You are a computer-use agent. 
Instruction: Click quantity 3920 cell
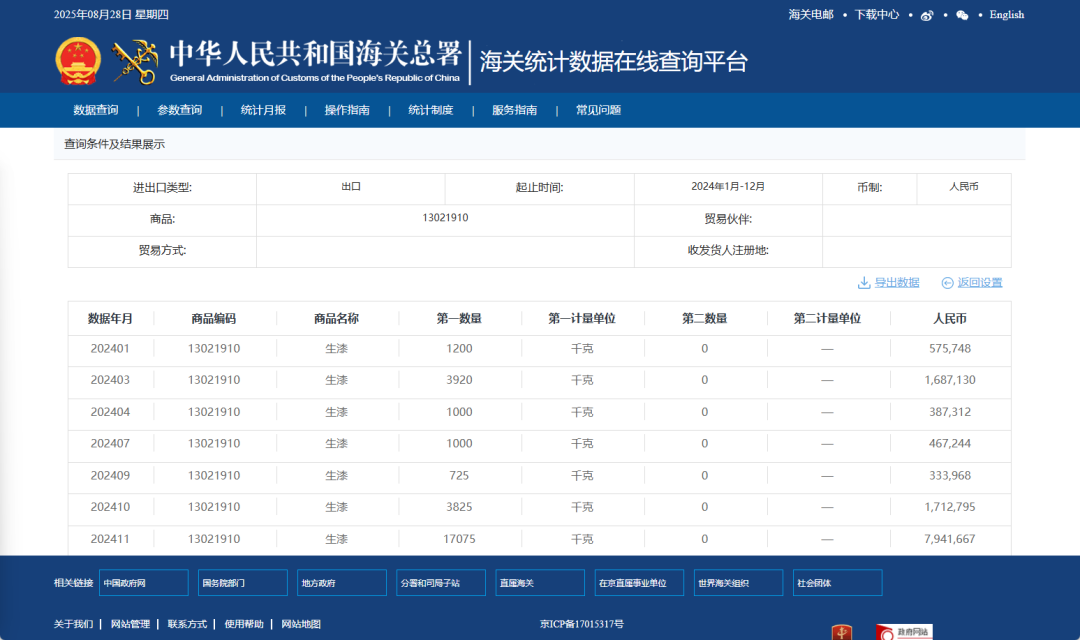click(459, 380)
